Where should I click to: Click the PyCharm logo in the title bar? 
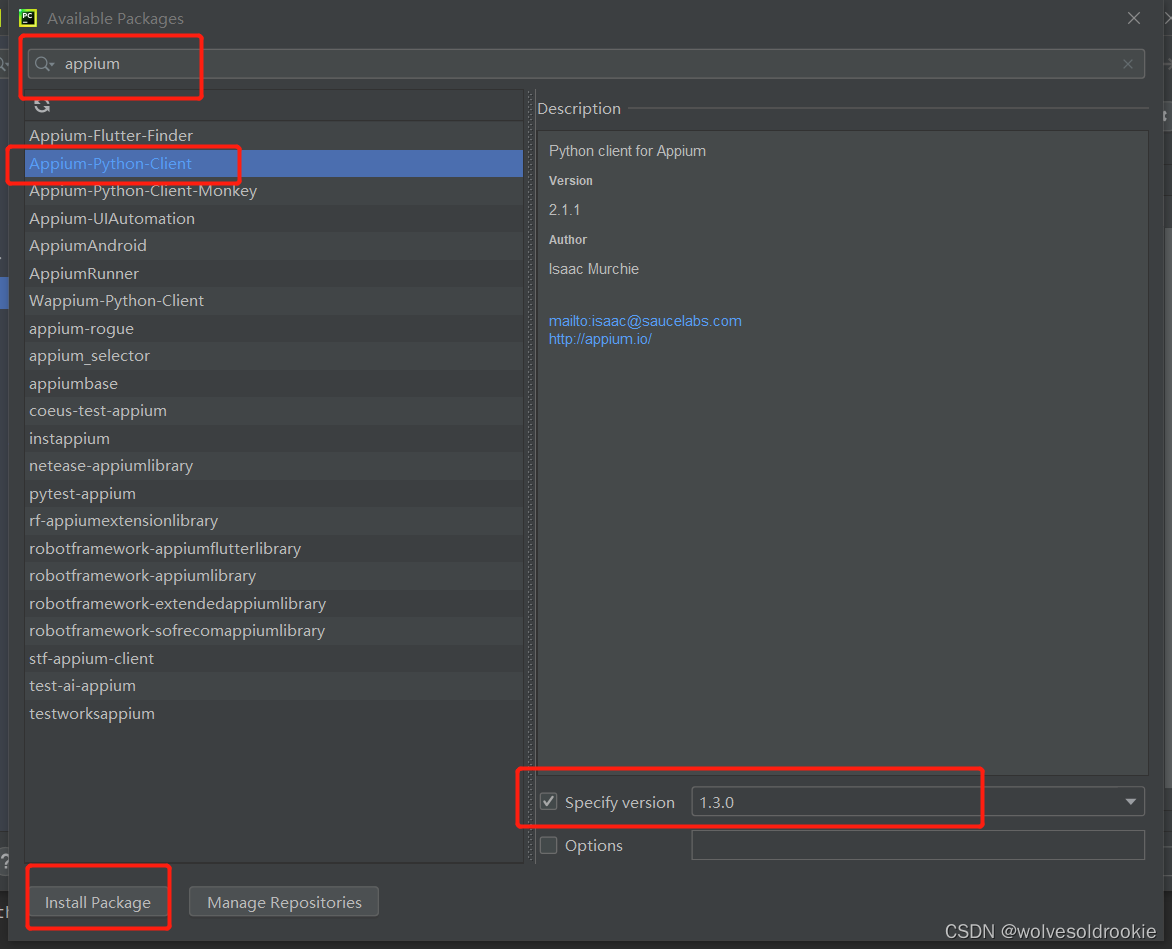click(x=28, y=18)
